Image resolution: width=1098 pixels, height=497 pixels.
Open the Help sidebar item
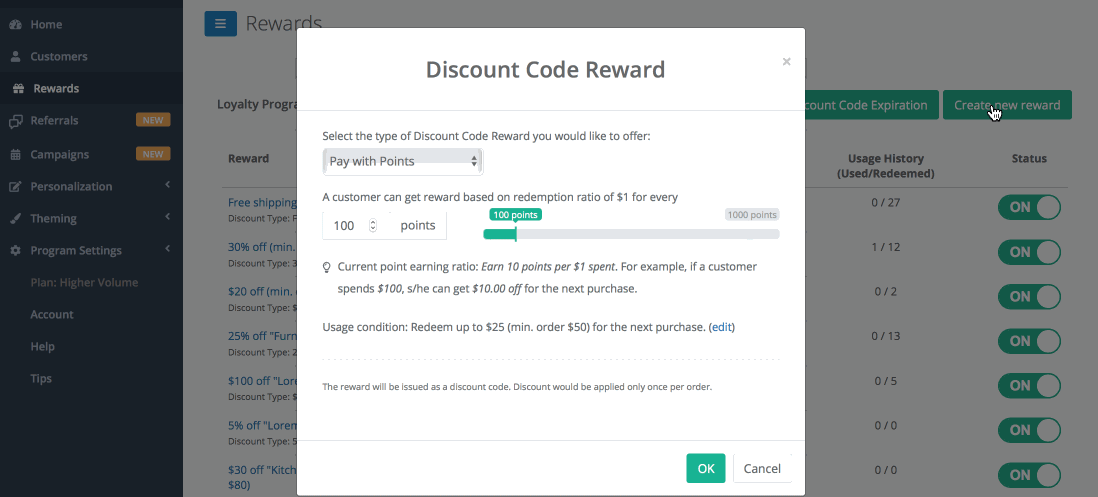(x=42, y=347)
